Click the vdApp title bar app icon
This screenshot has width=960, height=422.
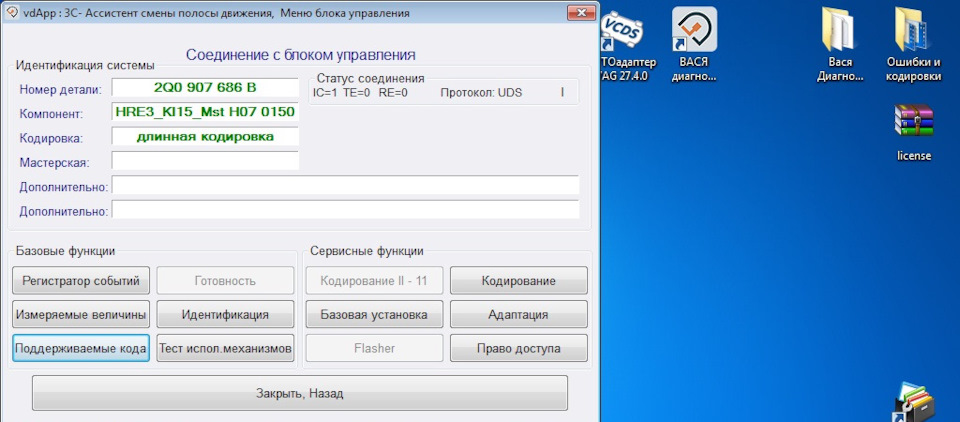(10, 12)
